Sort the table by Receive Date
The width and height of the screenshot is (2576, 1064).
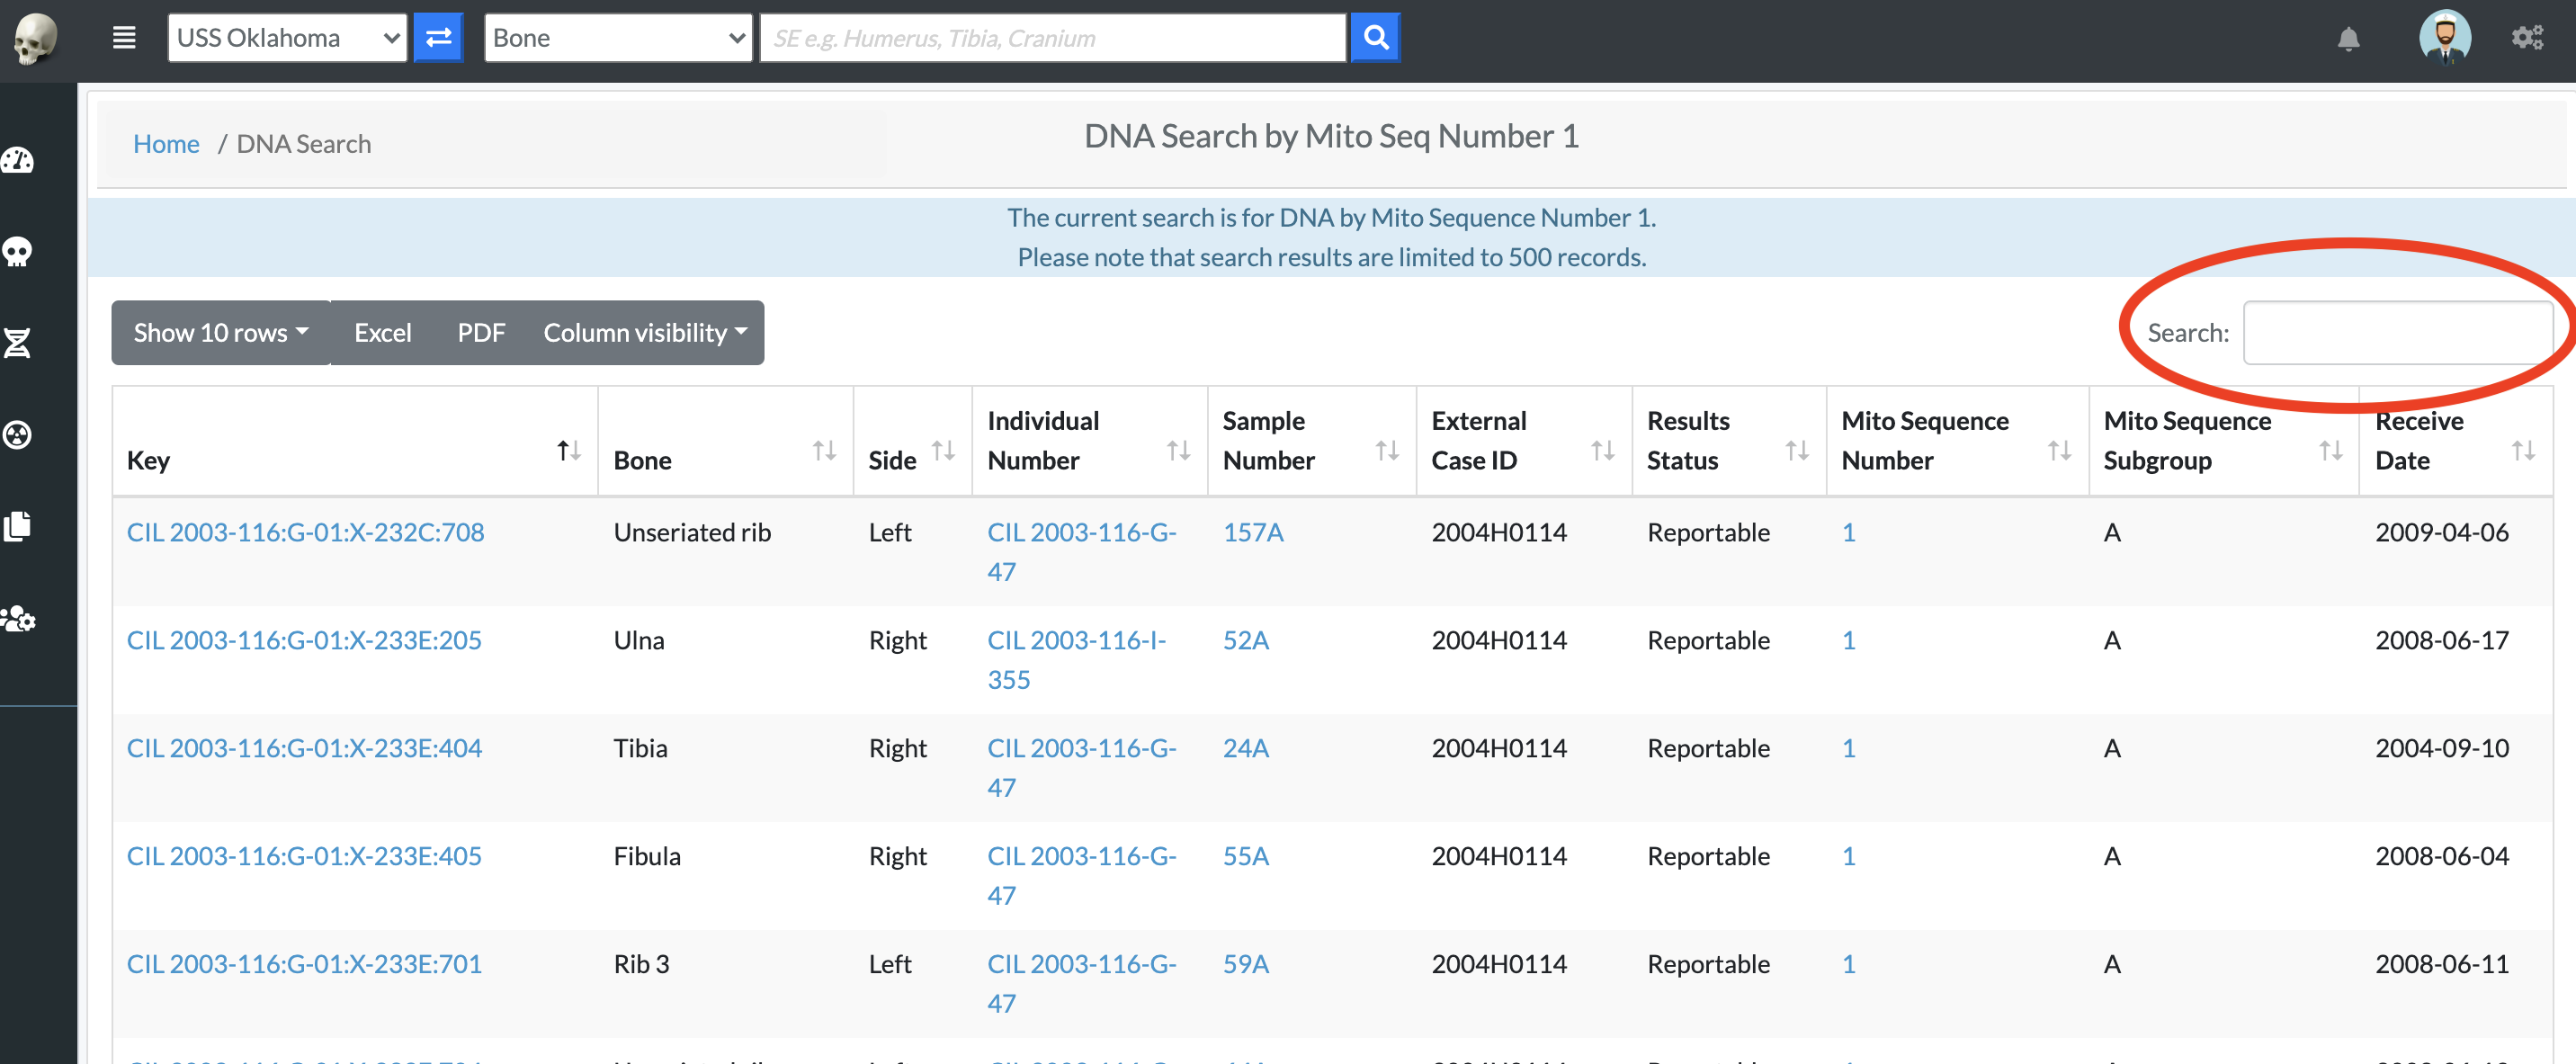tap(2455, 441)
